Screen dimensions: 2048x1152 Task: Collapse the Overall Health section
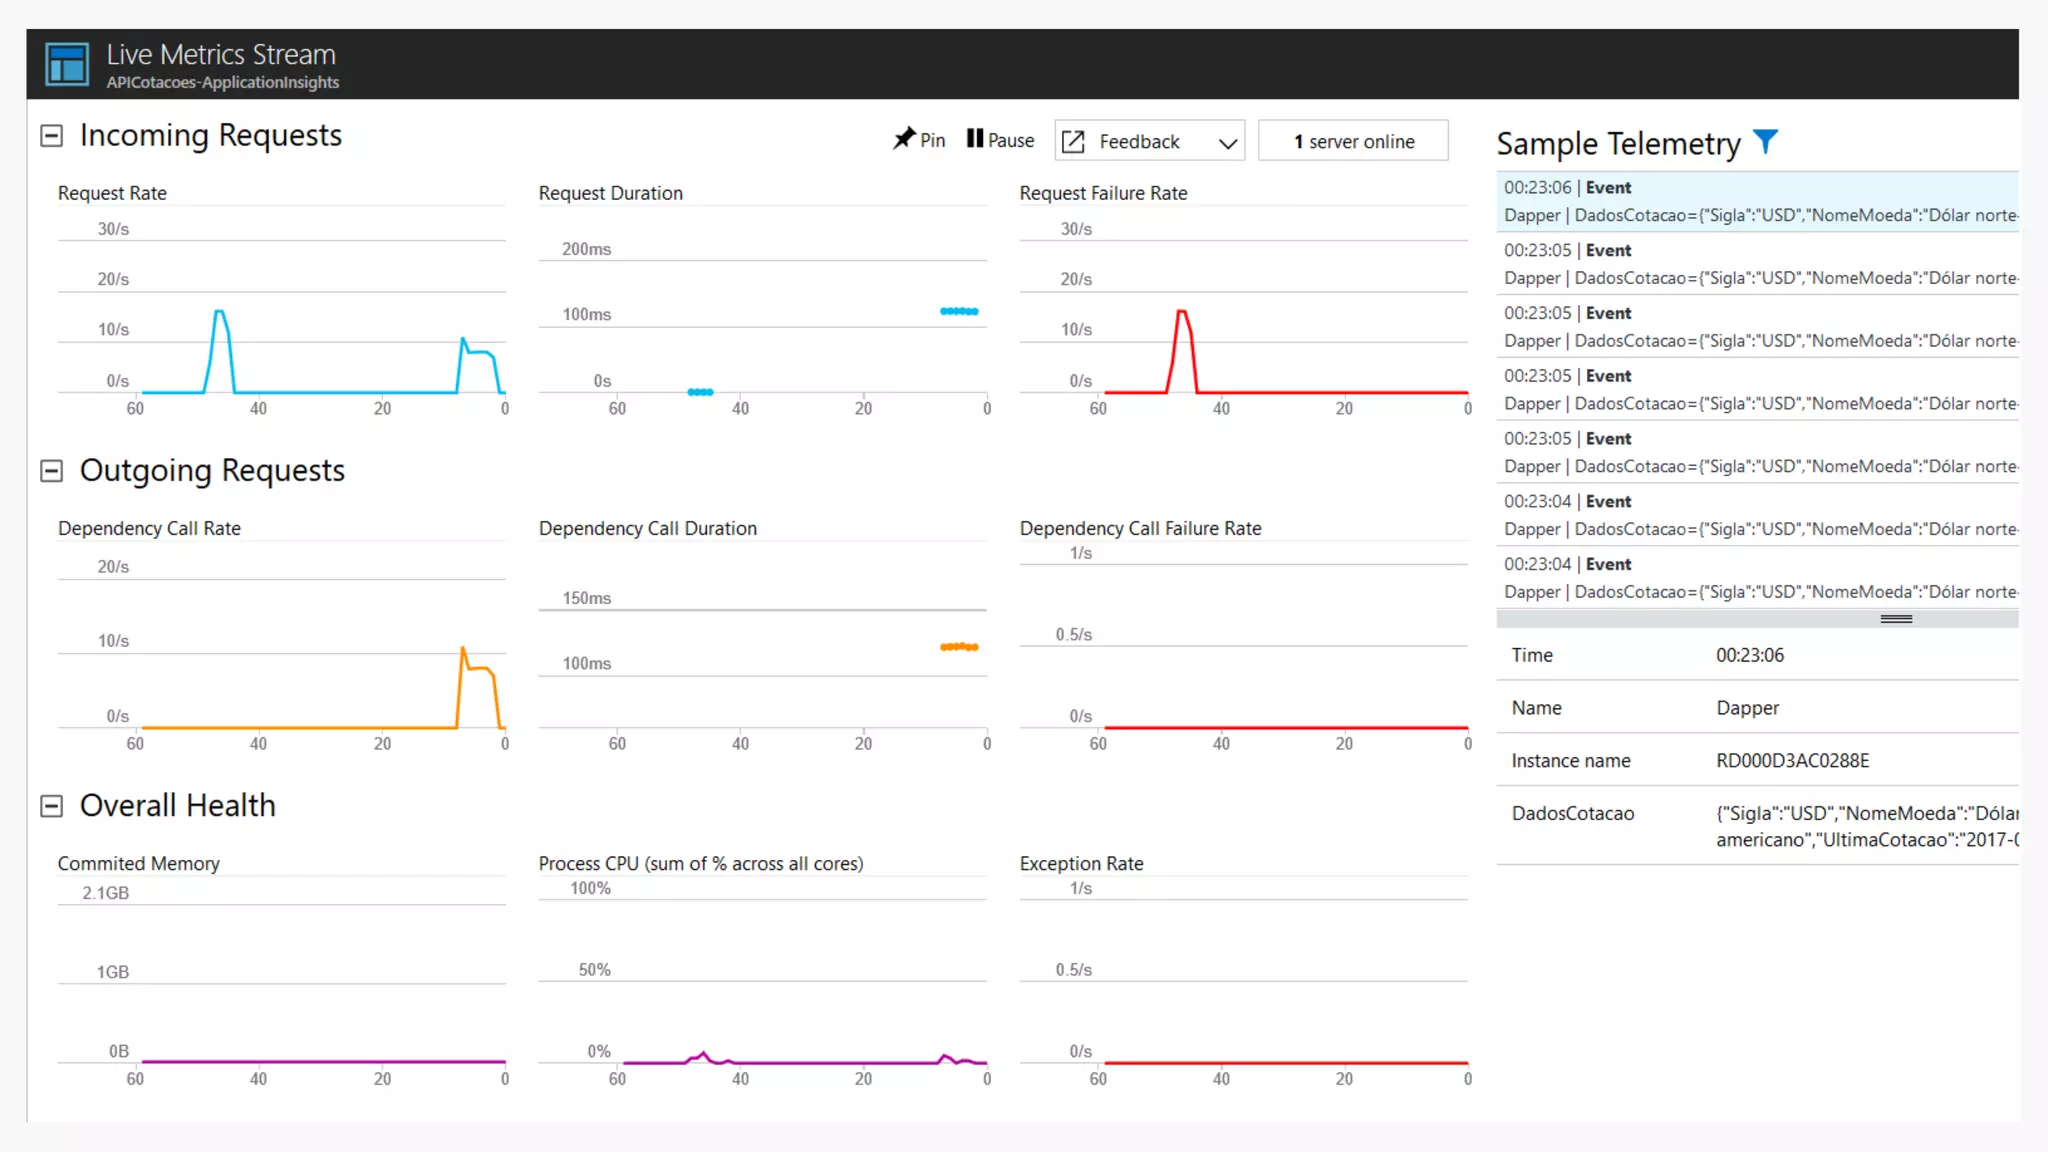pos(51,806)
